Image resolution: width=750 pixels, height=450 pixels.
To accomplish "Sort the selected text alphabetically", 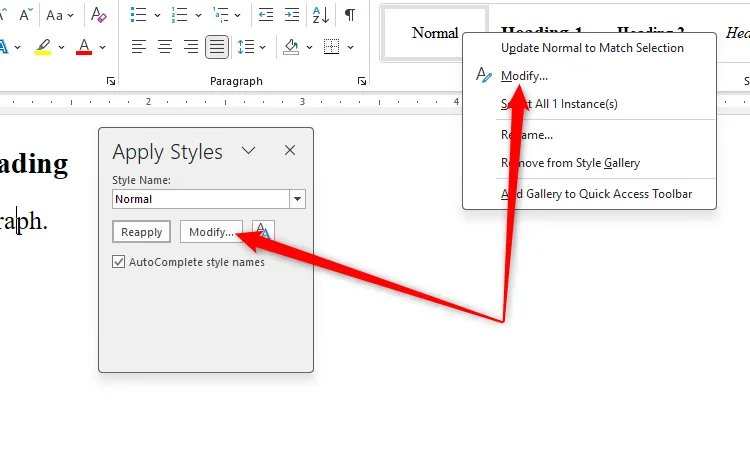I will pyautogui.click(x=321, y=15).
